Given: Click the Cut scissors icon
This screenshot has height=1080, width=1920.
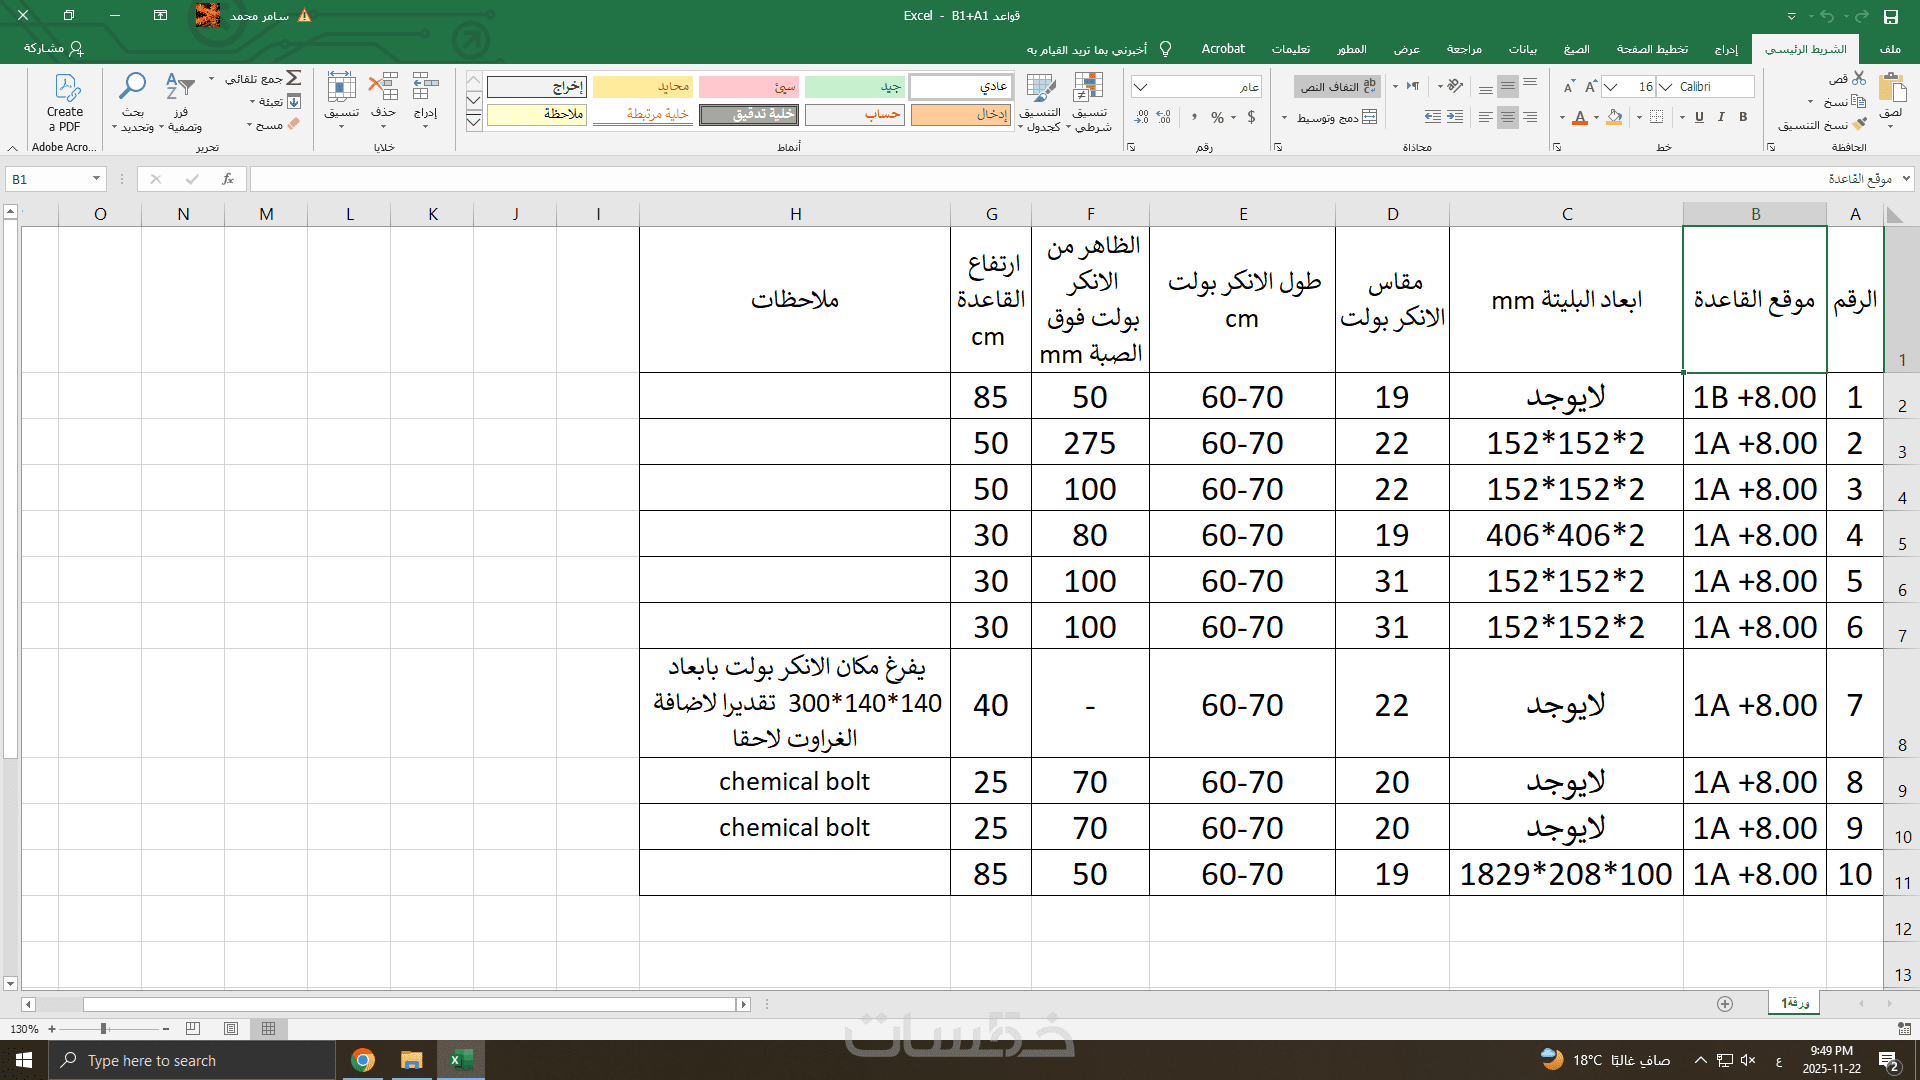Looking at the screenshot, I should coord(1859,78).
